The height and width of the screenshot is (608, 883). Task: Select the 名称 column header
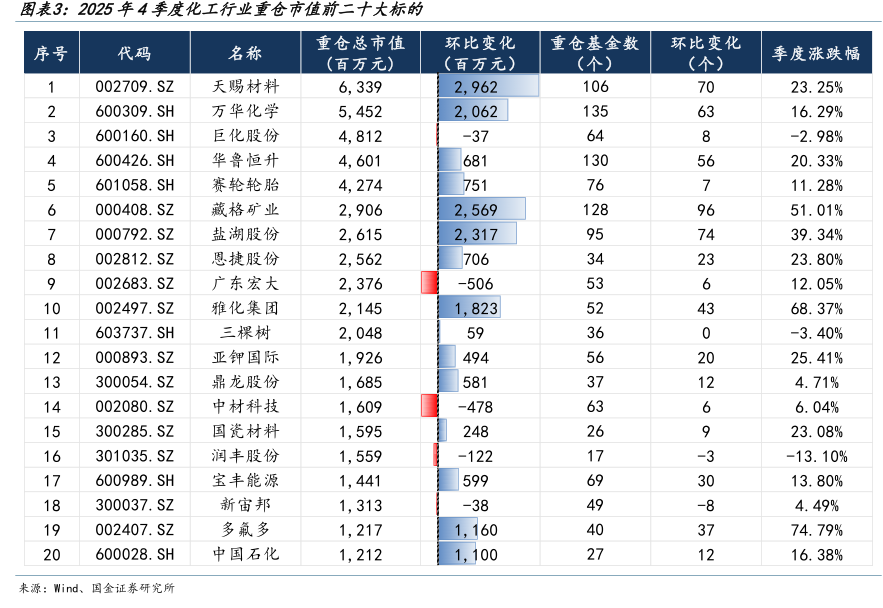click(x=245, y=53)
